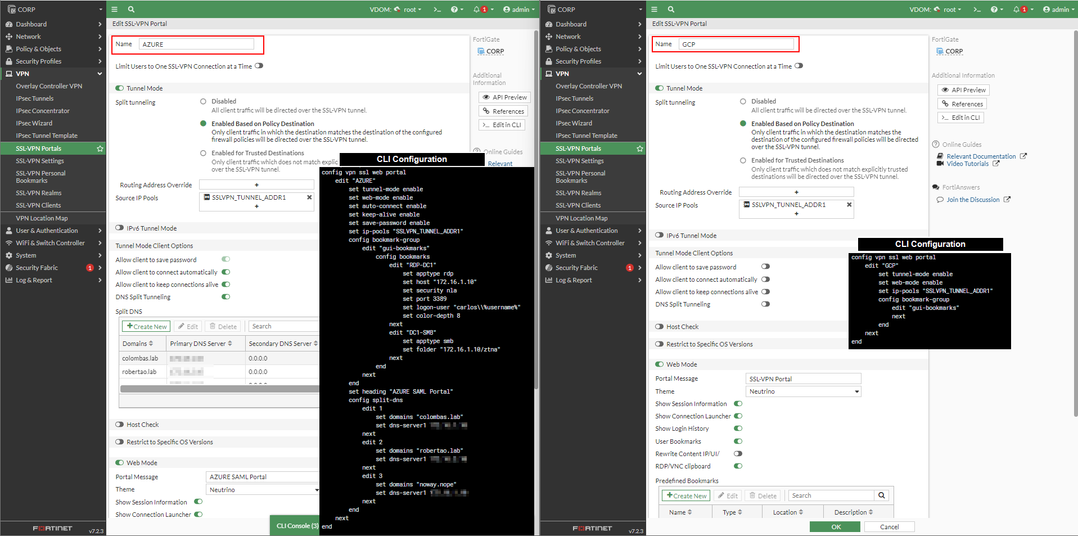Click Name field containing GCP
Viewport: 1078px width, 536px height.
pos(736,44)
